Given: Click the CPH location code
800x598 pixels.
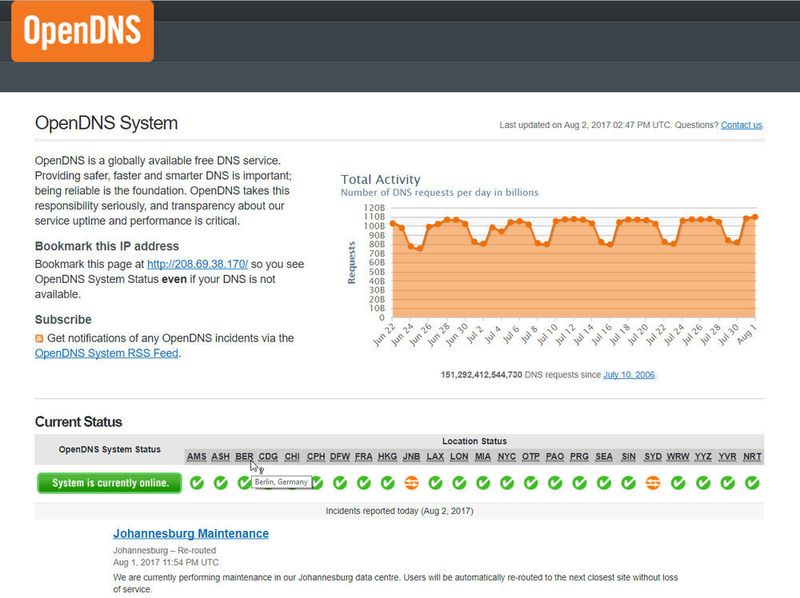Looking at the screenshot, I should tap(316, 457).
